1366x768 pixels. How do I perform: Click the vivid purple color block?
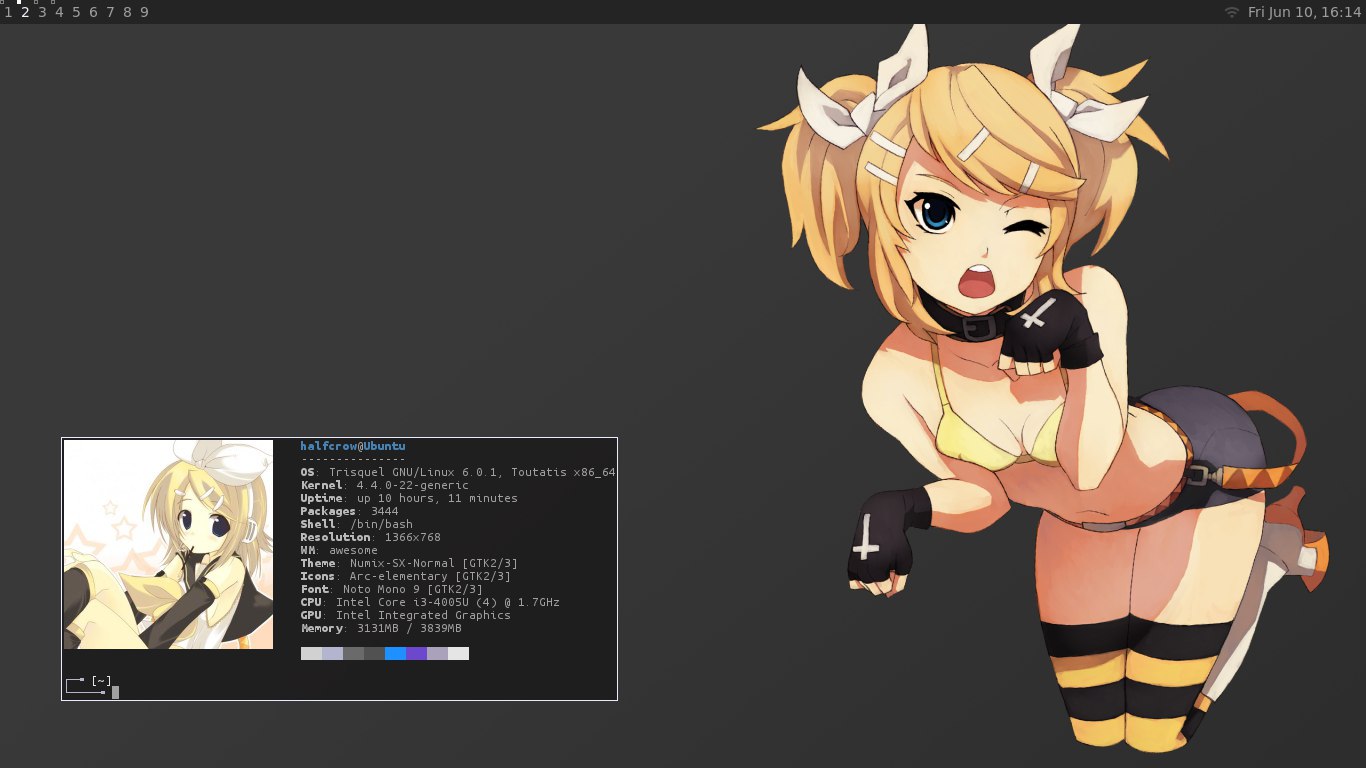[416, 653]
